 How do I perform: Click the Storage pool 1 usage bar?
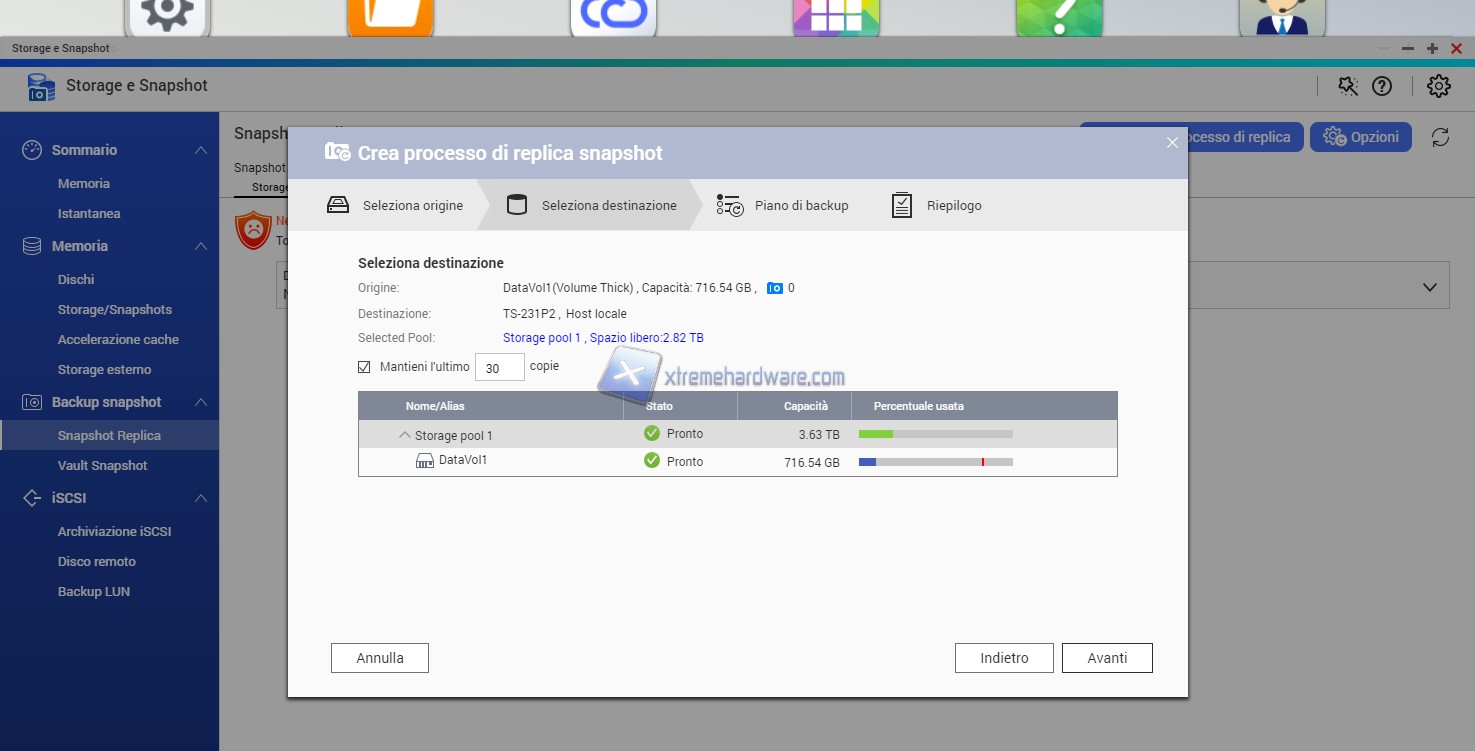click(x=935, y=434)
